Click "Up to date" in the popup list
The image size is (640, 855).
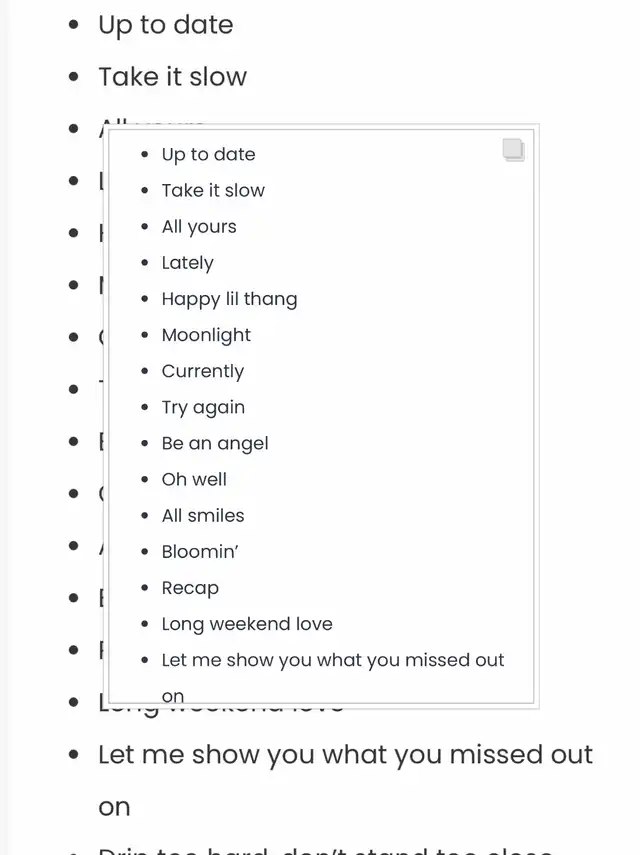[208, 154]
